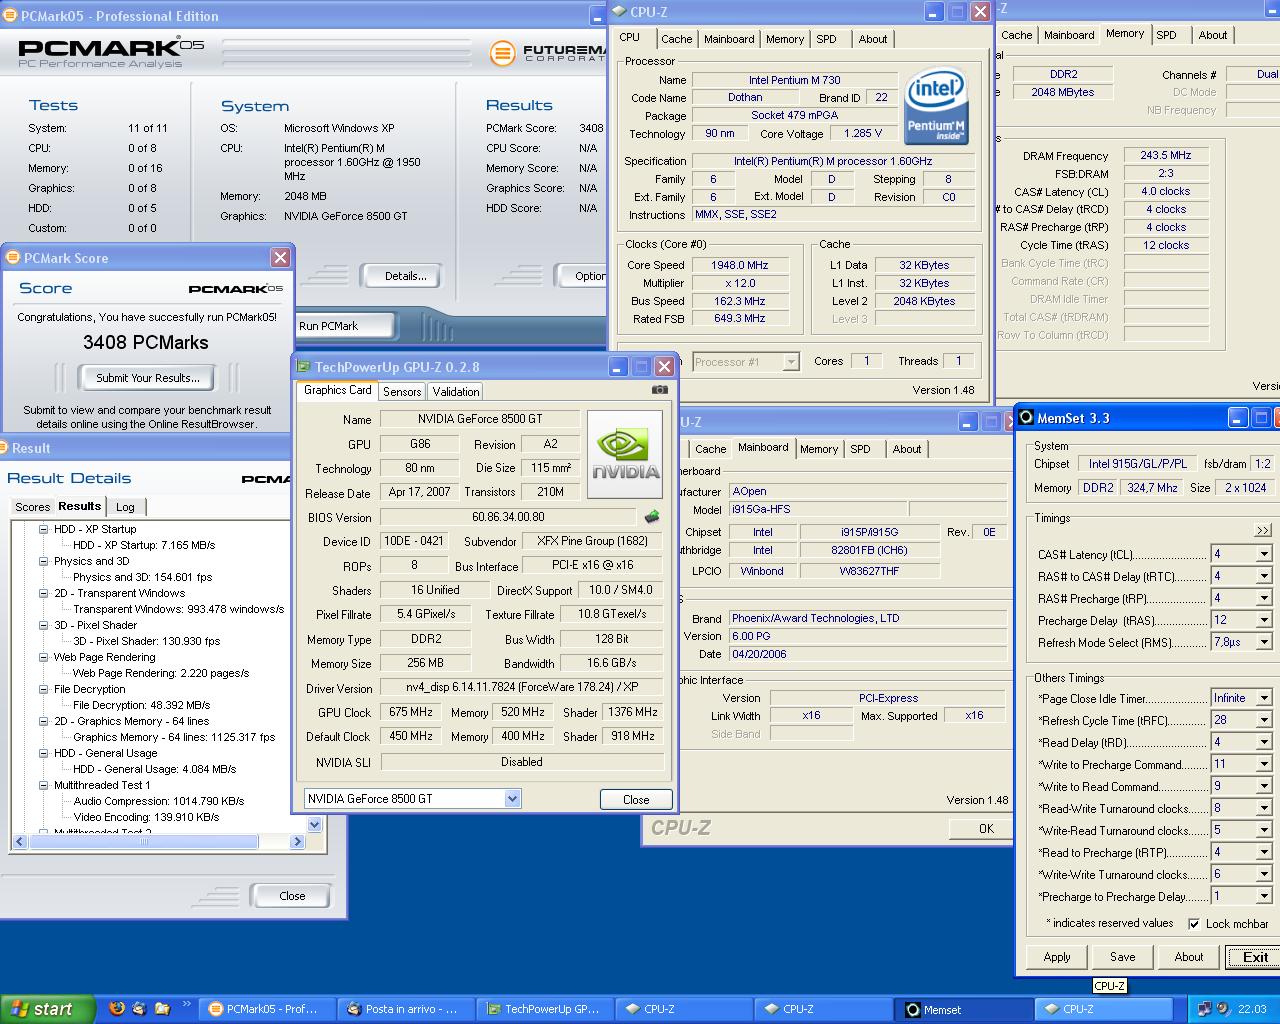1280x1024 pixels.
Task: Click the PCMark Score title icon
Action: [x=13, y=258]
